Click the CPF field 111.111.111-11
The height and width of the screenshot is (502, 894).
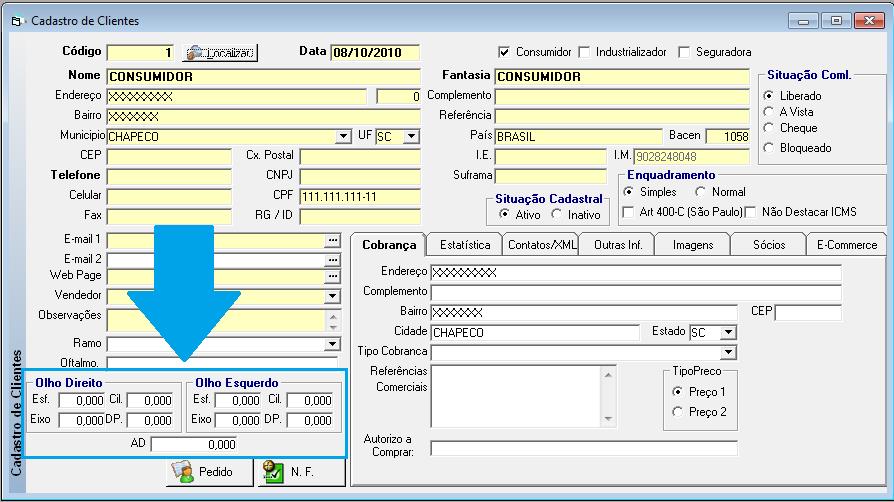coord(360,197)
